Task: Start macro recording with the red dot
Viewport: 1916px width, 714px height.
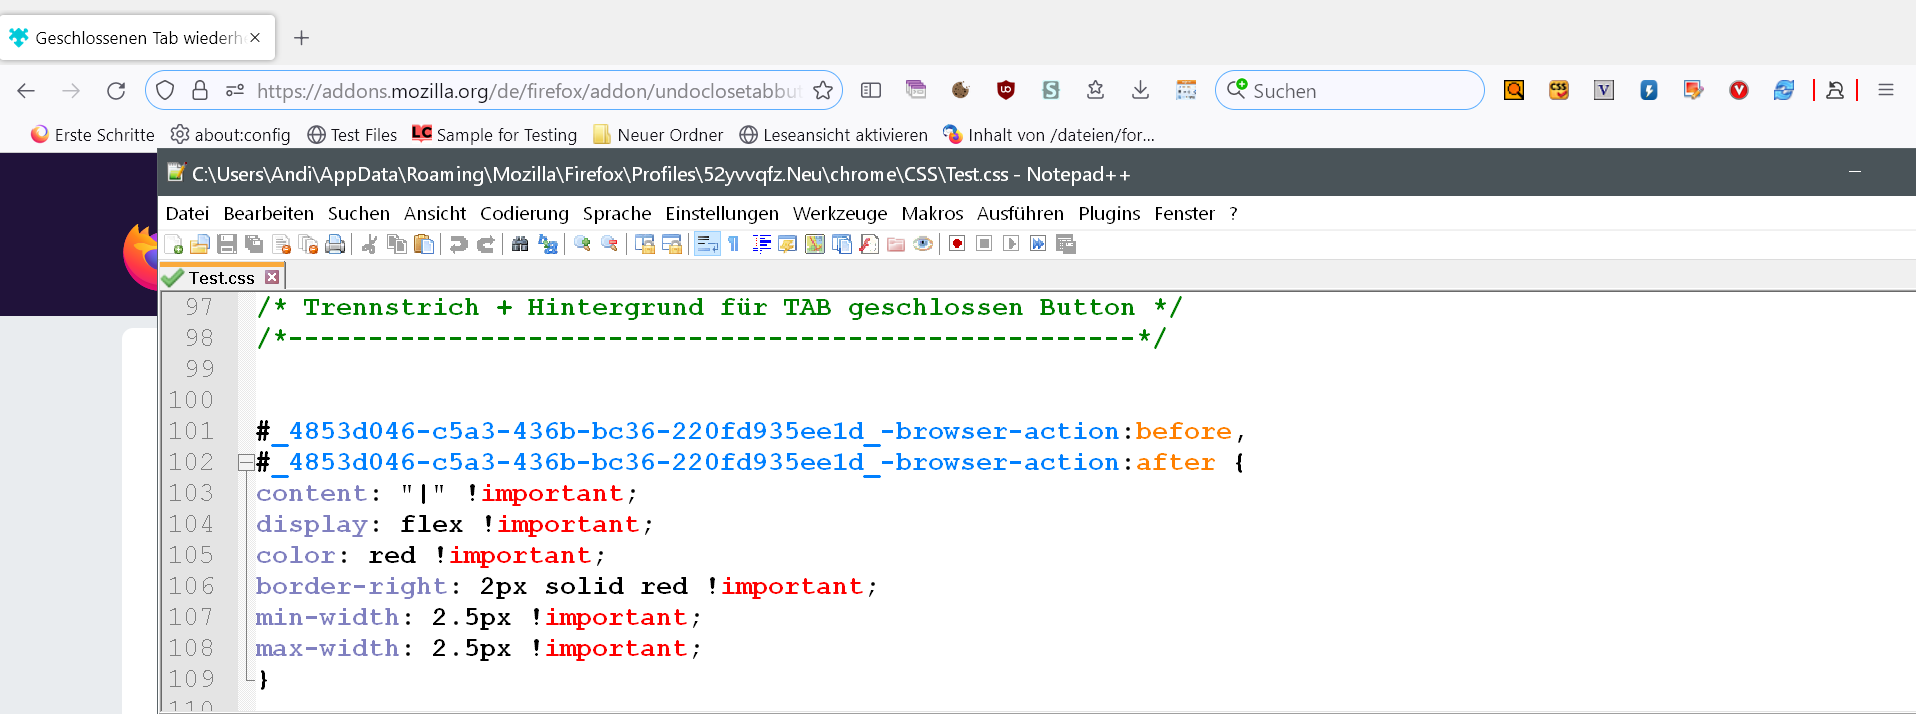Action: [x=957, y=244]
